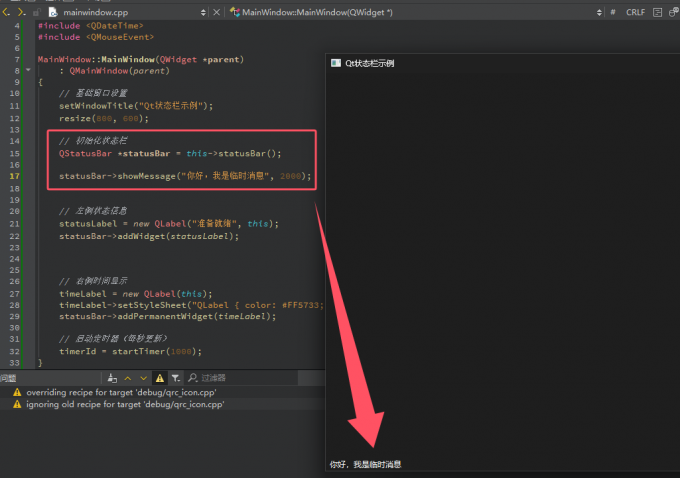The width and height of the screenshot is (680, 478).
Task: Close the mainwindow.cpp document
Action: click(217, 12)
